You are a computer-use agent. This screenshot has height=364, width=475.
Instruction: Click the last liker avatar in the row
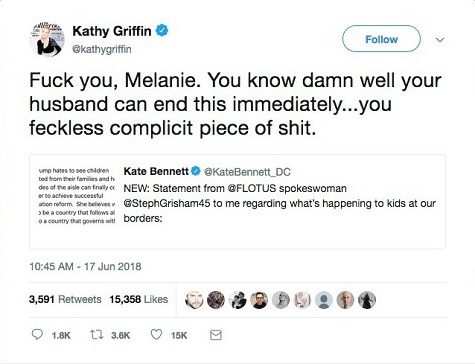tap(367, 300)
